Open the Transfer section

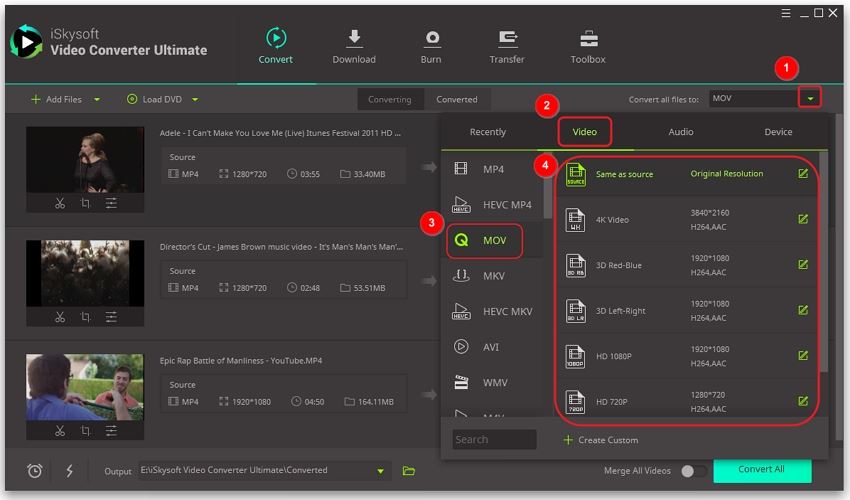(x=507, y=46)
